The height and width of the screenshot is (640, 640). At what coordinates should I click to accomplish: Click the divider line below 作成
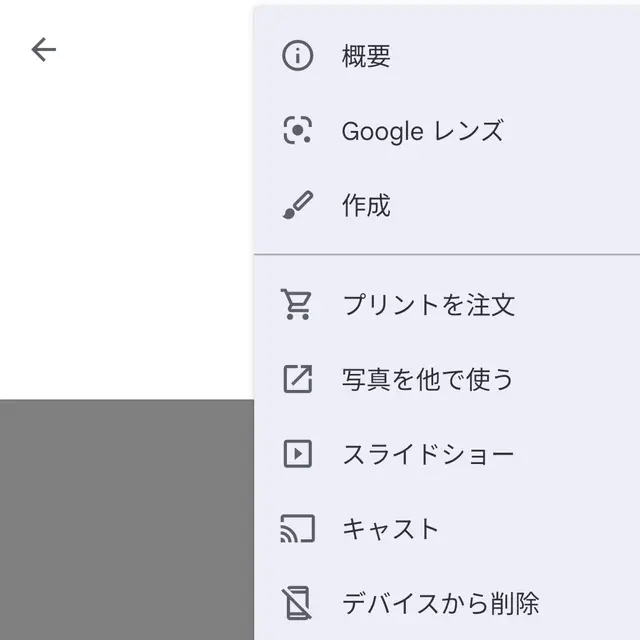tap(447, 254)
